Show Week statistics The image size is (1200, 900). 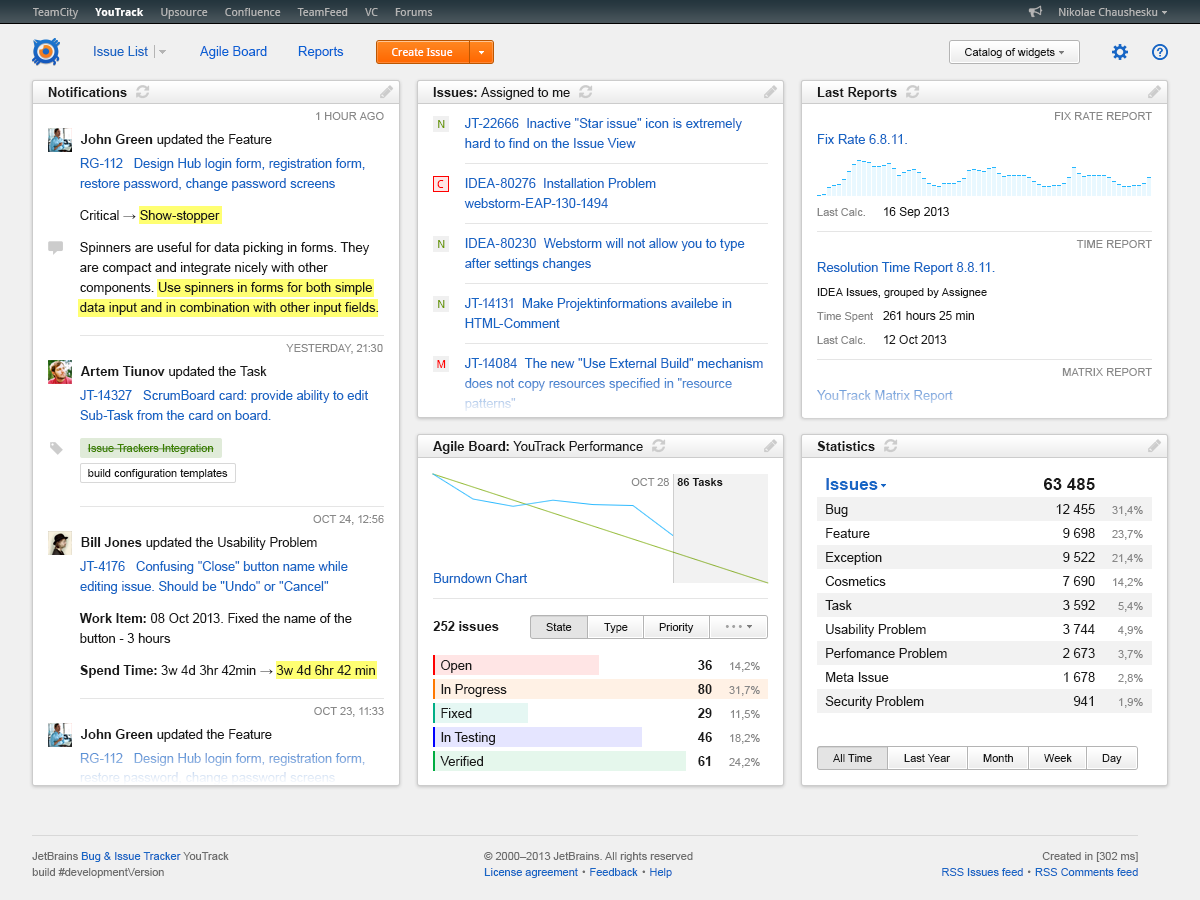[x=1058, y=758]
